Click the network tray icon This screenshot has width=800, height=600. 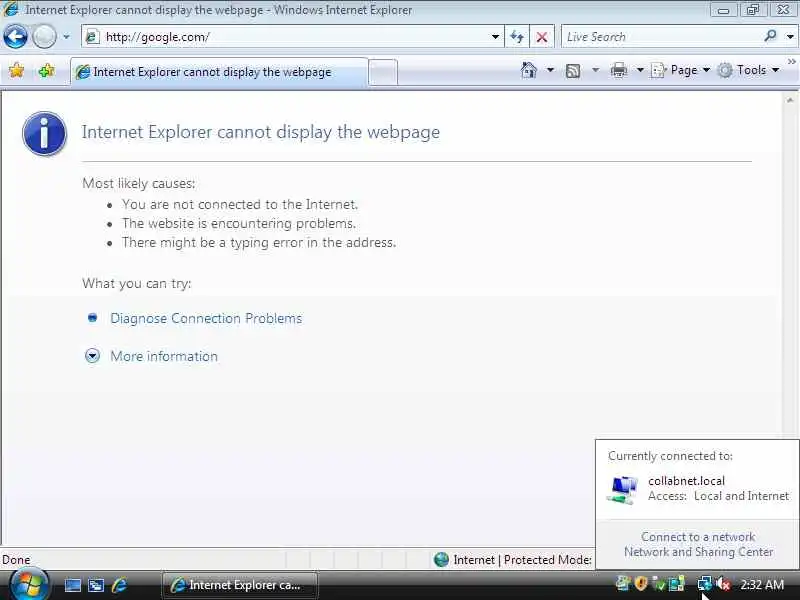705,583
